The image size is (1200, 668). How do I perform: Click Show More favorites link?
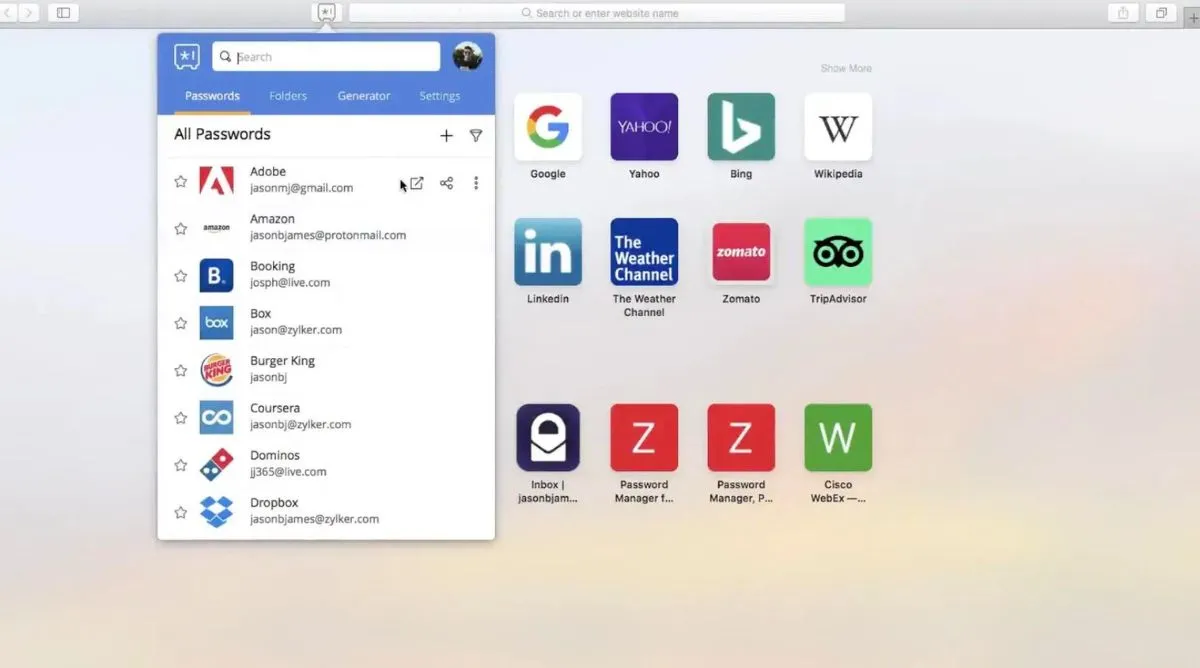pos(846,68)
